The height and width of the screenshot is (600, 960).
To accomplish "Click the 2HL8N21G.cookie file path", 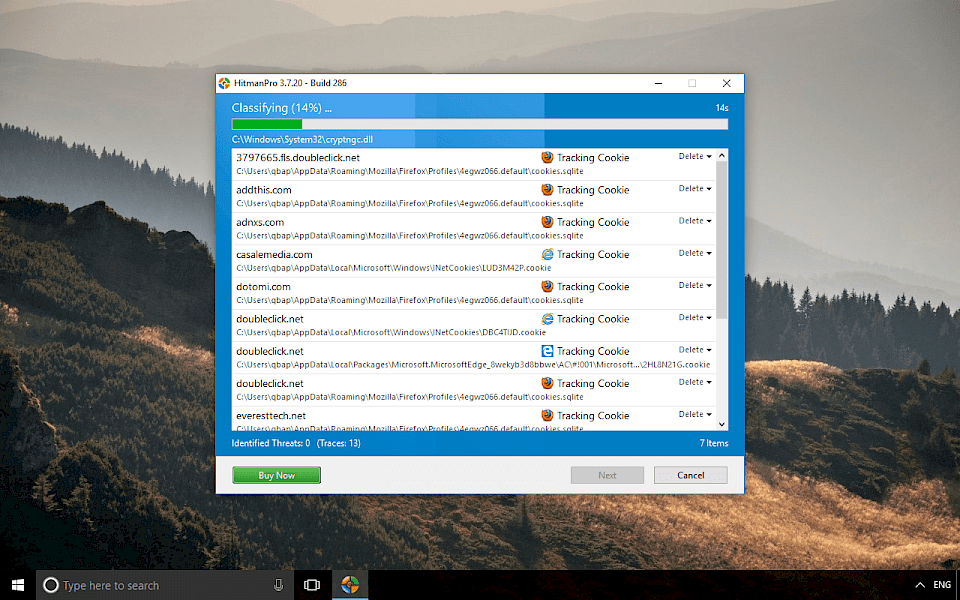I will pyautogui.click(x=473, y=364).
